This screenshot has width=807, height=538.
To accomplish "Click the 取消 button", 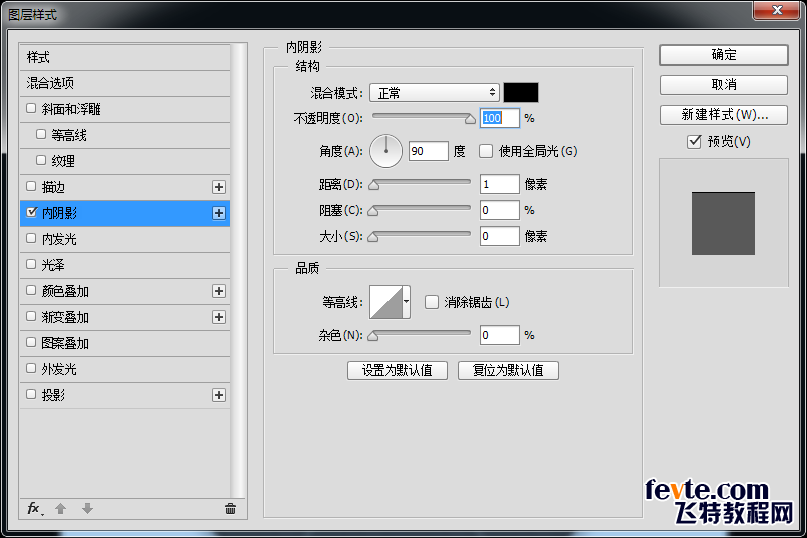I will pyautogui.click(x=724, y=84).
